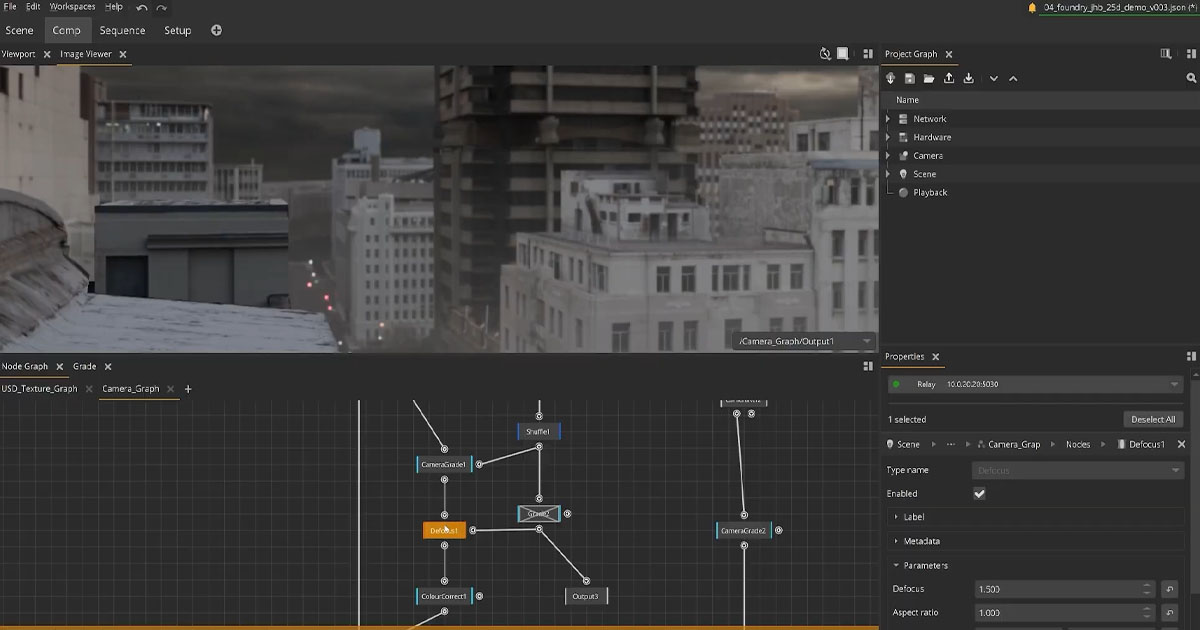Select the Viewport panel tab
This screenshot has height=630, width=1200.
click(18, 54)
